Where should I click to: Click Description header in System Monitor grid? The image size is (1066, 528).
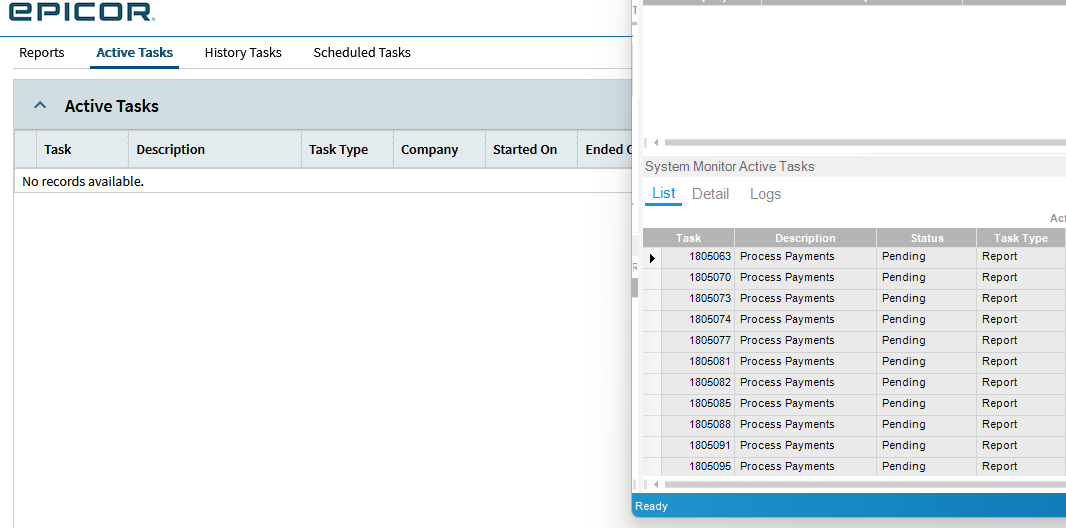pyautogui.click(x=806, y=238)
